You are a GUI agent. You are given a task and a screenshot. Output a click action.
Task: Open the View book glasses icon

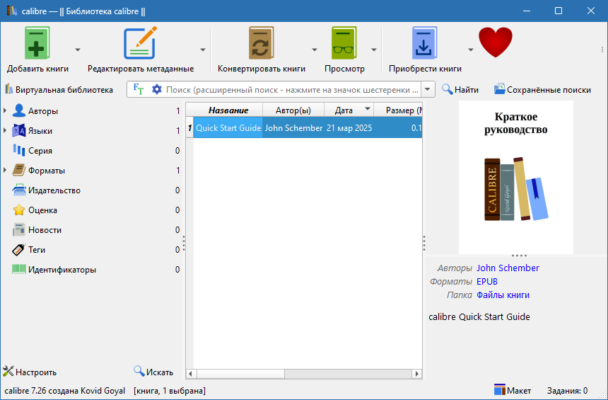[x=344, y=43]
